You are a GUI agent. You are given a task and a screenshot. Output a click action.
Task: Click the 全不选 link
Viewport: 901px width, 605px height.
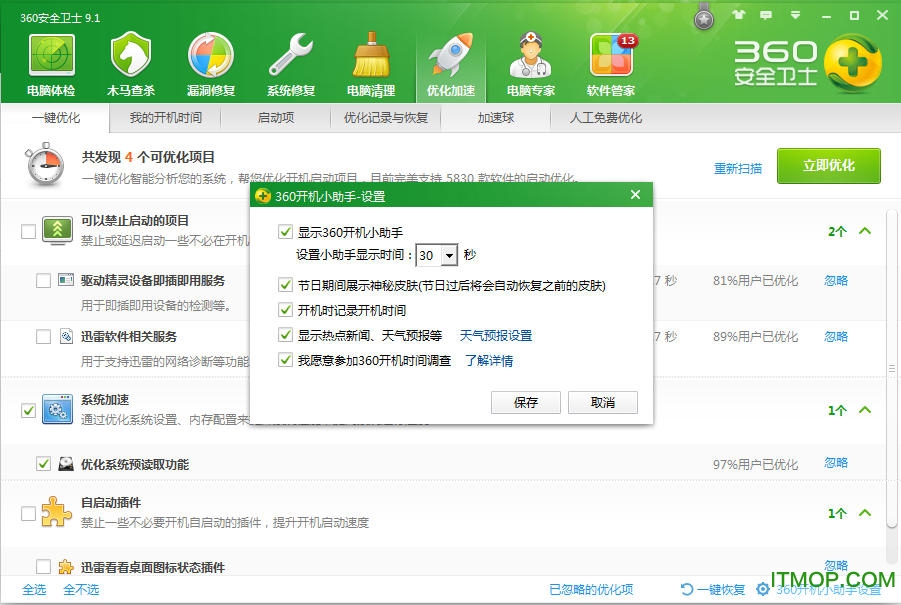[x=81, y=589]
